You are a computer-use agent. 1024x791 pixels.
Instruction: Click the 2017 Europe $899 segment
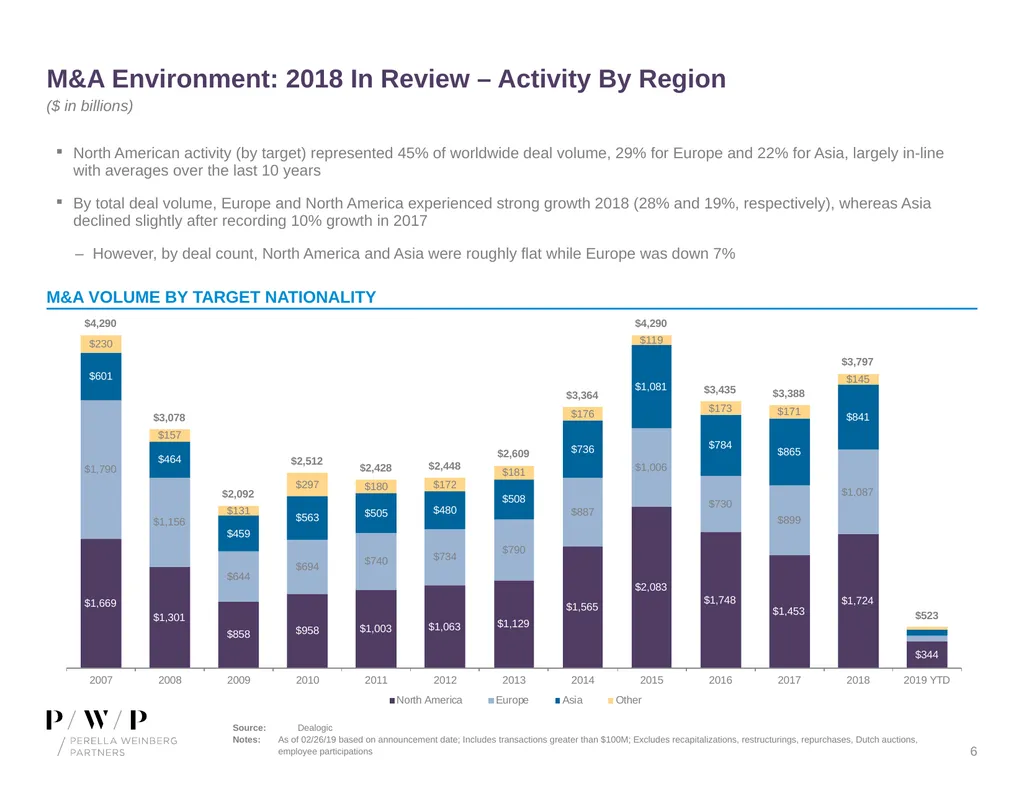(x=789, y=520)
